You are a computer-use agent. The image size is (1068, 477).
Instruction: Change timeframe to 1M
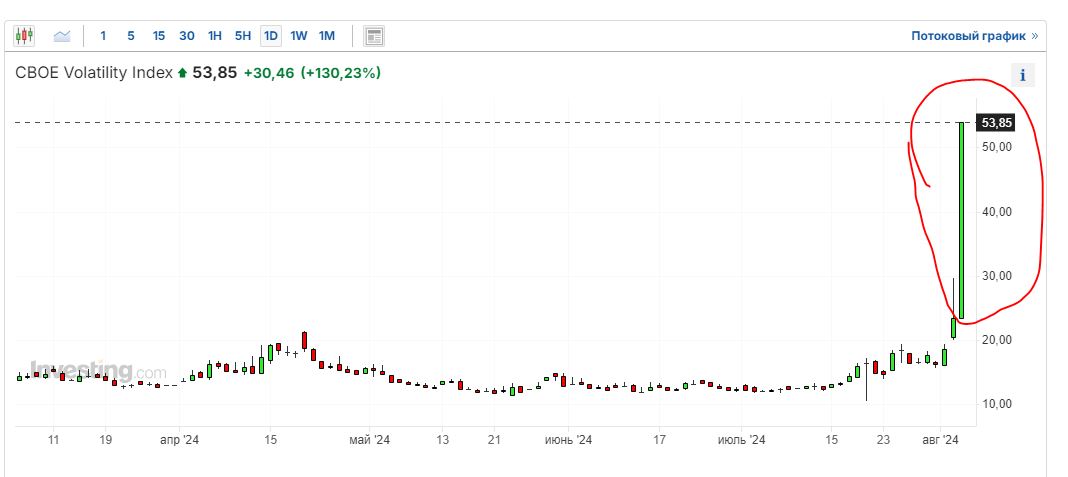click(x=326, y=36)
